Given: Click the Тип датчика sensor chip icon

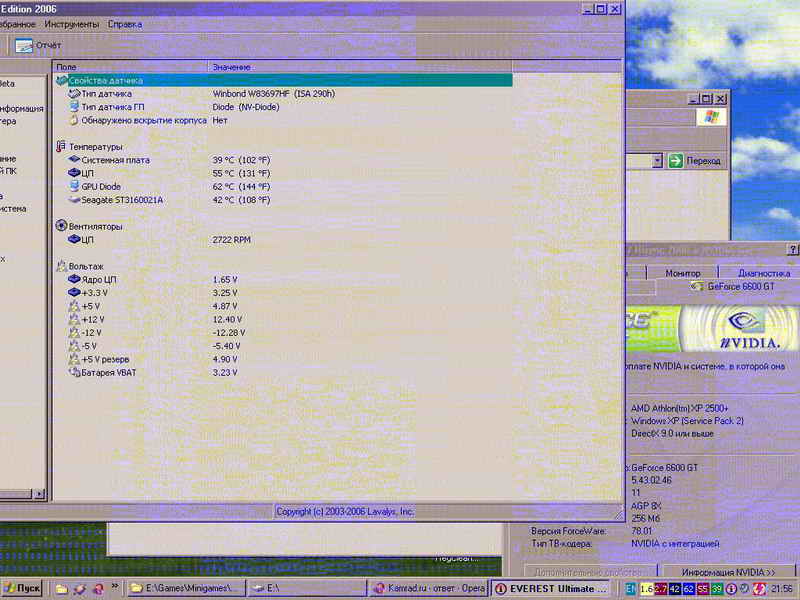Looking at the screenshot, I should pos(74,94).
